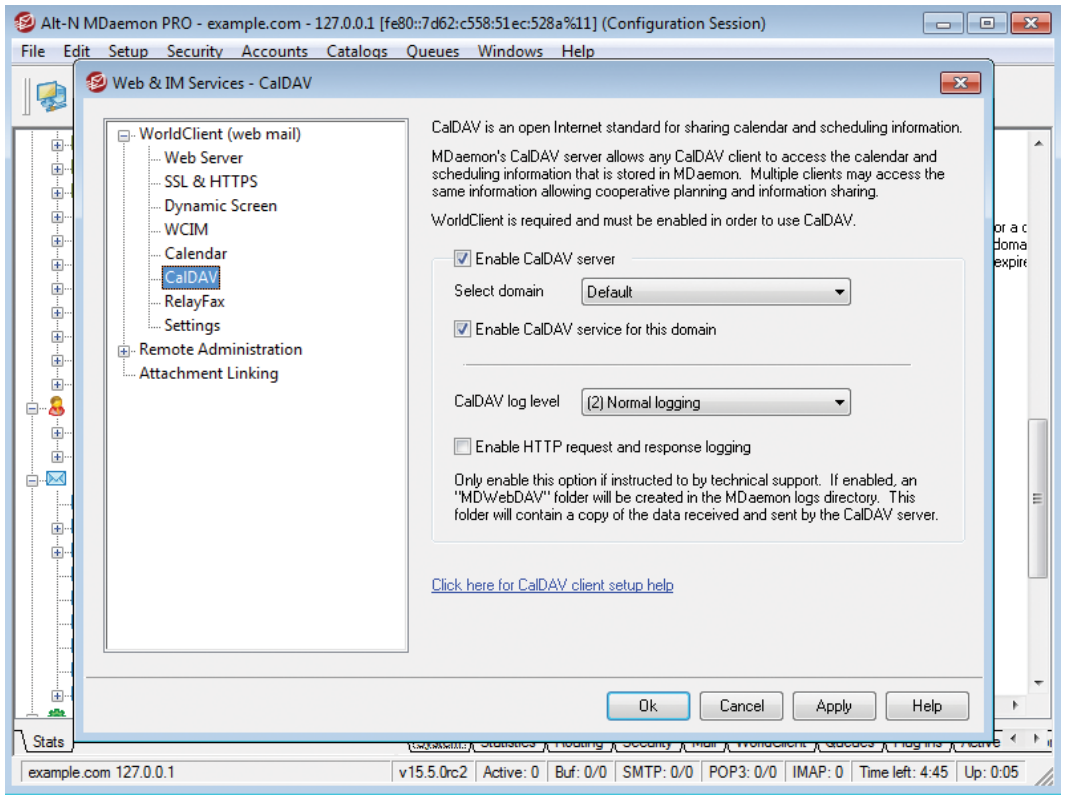Open the Select domain dropdown

coord(716,292)
